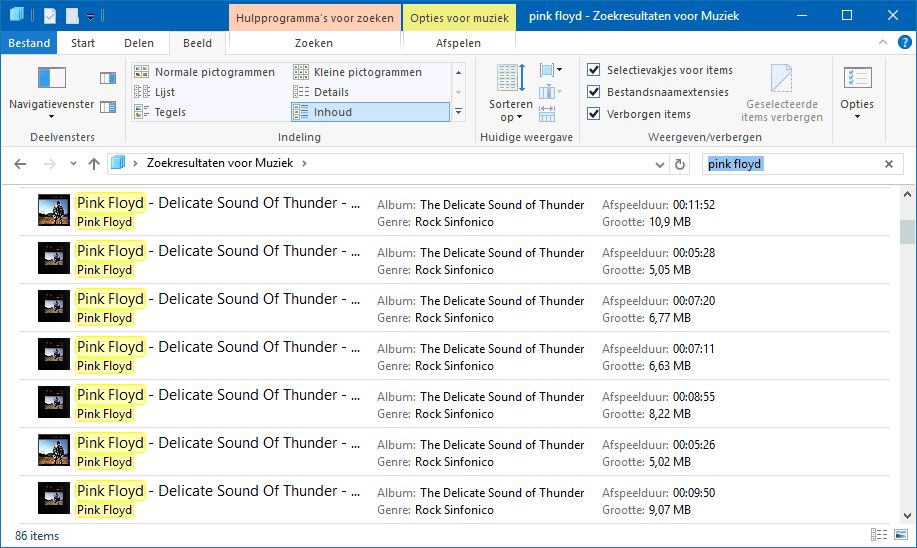Open the Group by (Groeperen op) dropdown
The height and width of the screenshot is (548, 917).
[551, 70]
